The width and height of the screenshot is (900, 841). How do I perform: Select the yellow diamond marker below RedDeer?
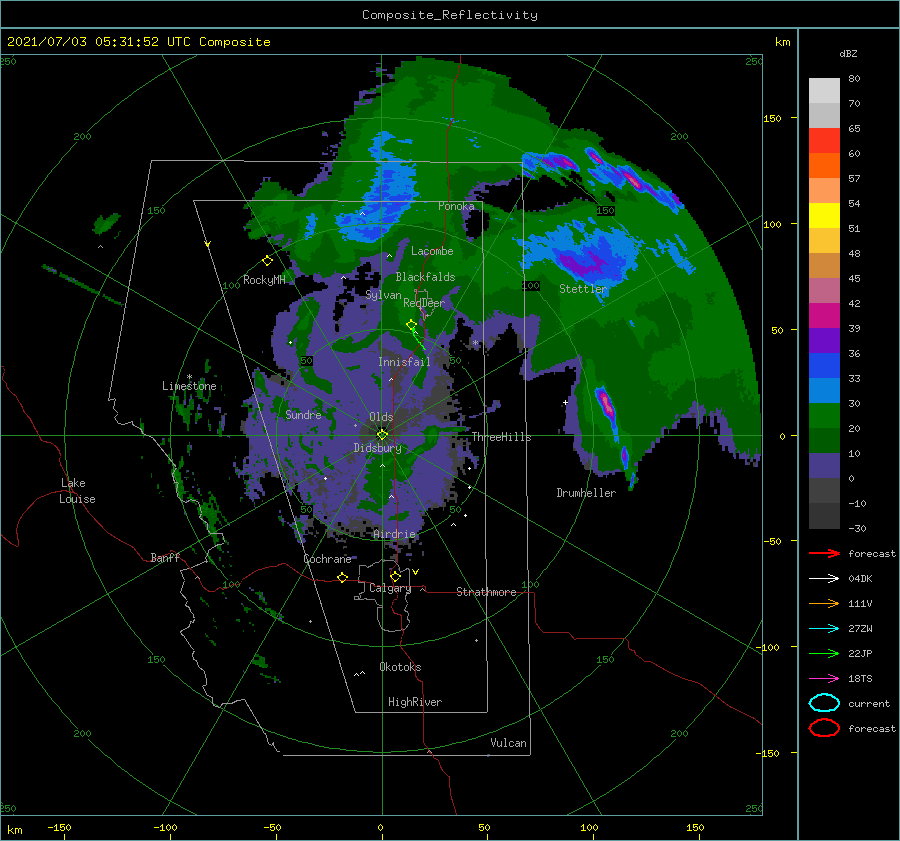411,325
